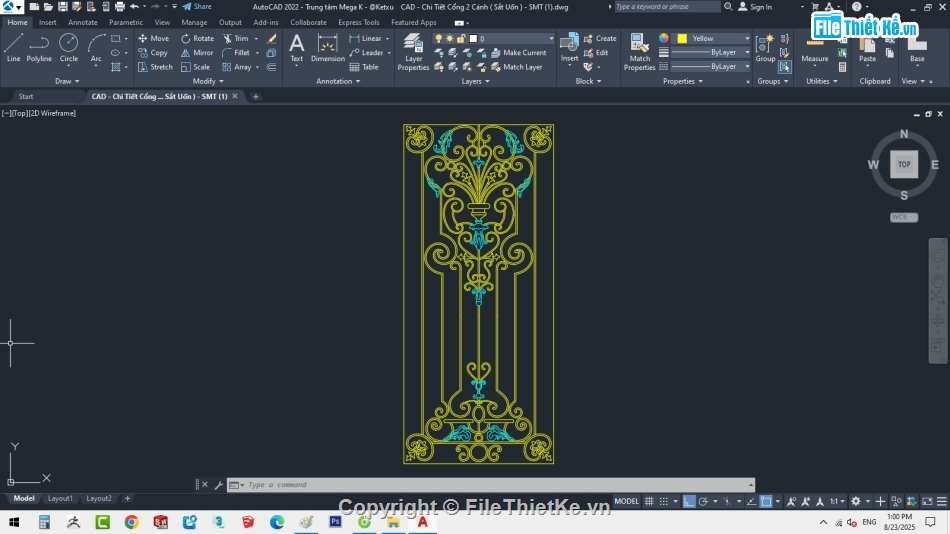Open annotation scale 1:1 dropdown
950x534 pixels.
[x=837, y=501]
